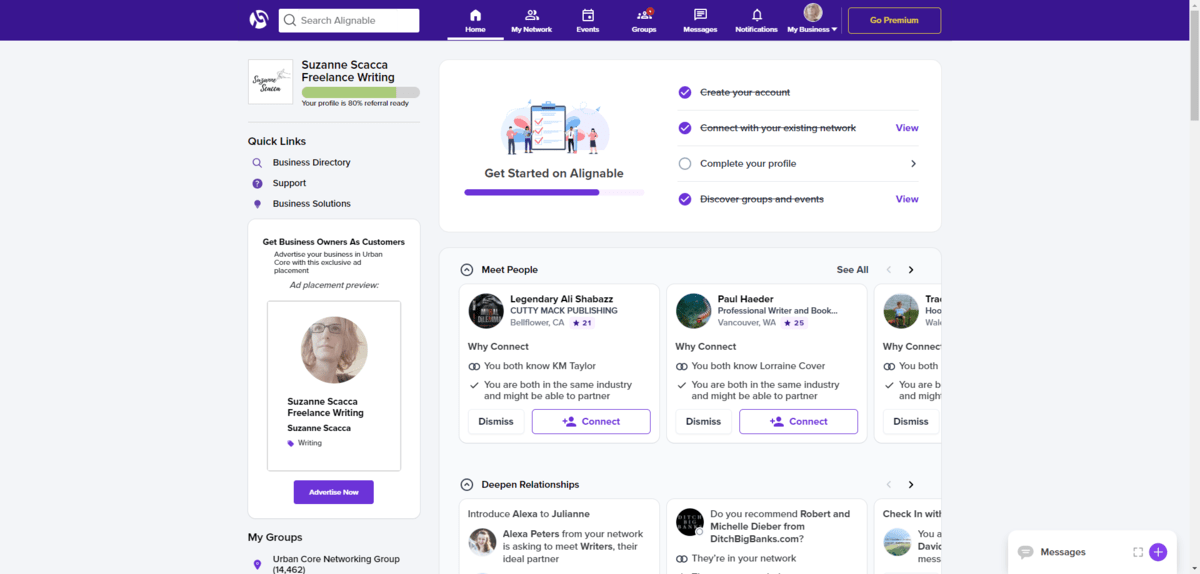Click the Create your account checkmark
The image size is (1200, 574).
pyautogui.click(x=685, y=92)
